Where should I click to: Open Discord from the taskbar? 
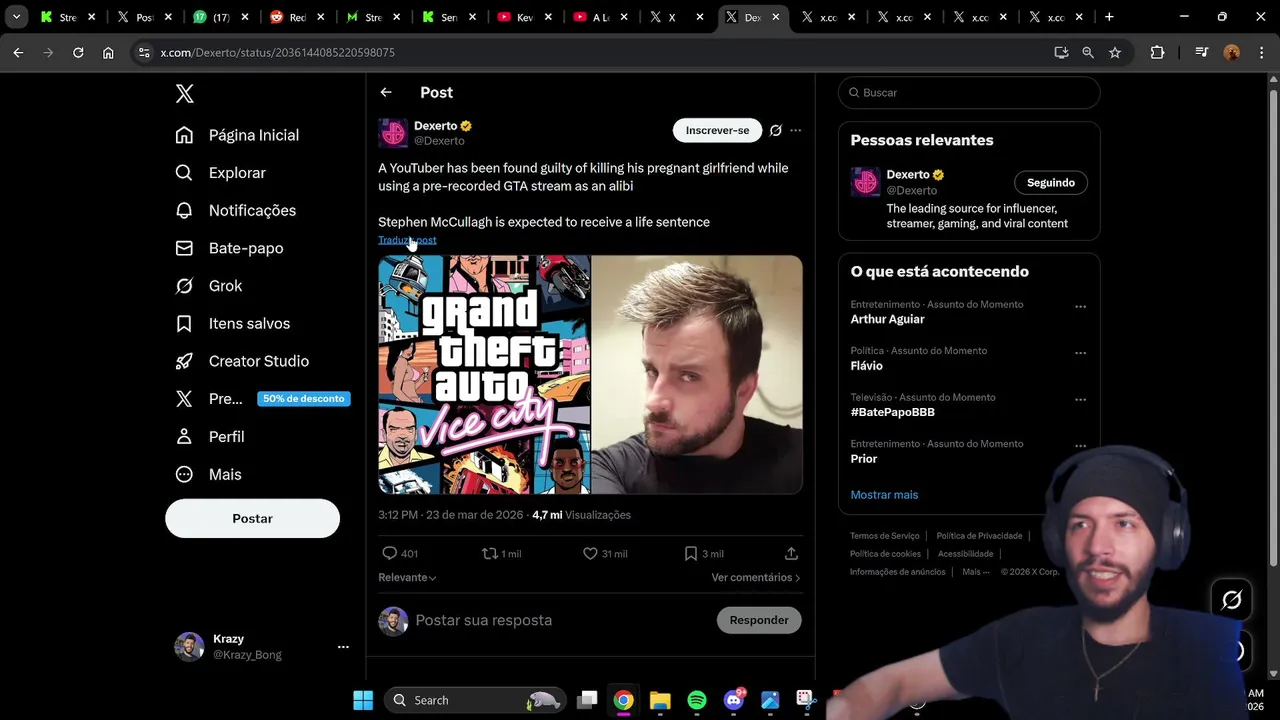(733, 700)
